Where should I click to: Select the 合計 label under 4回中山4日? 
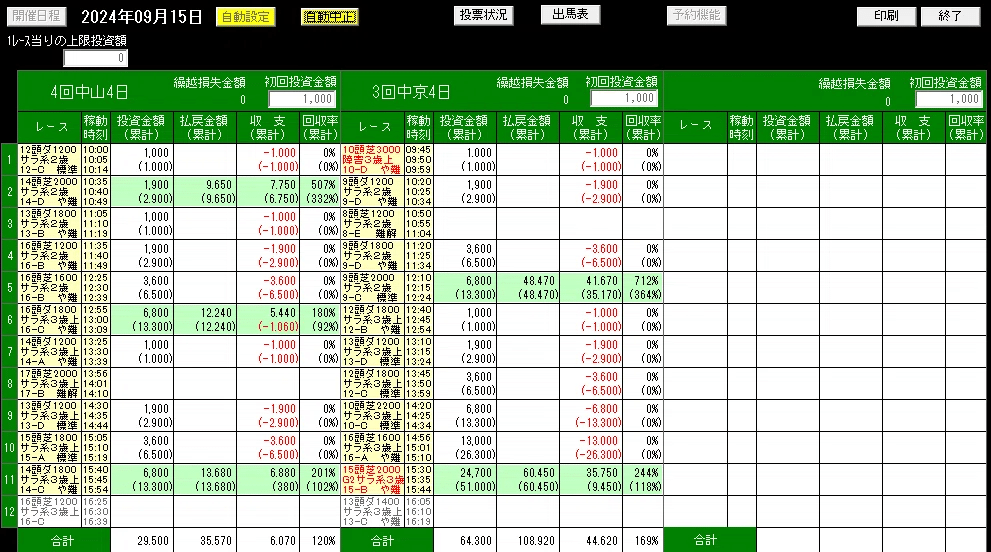[x=63, y=541]
